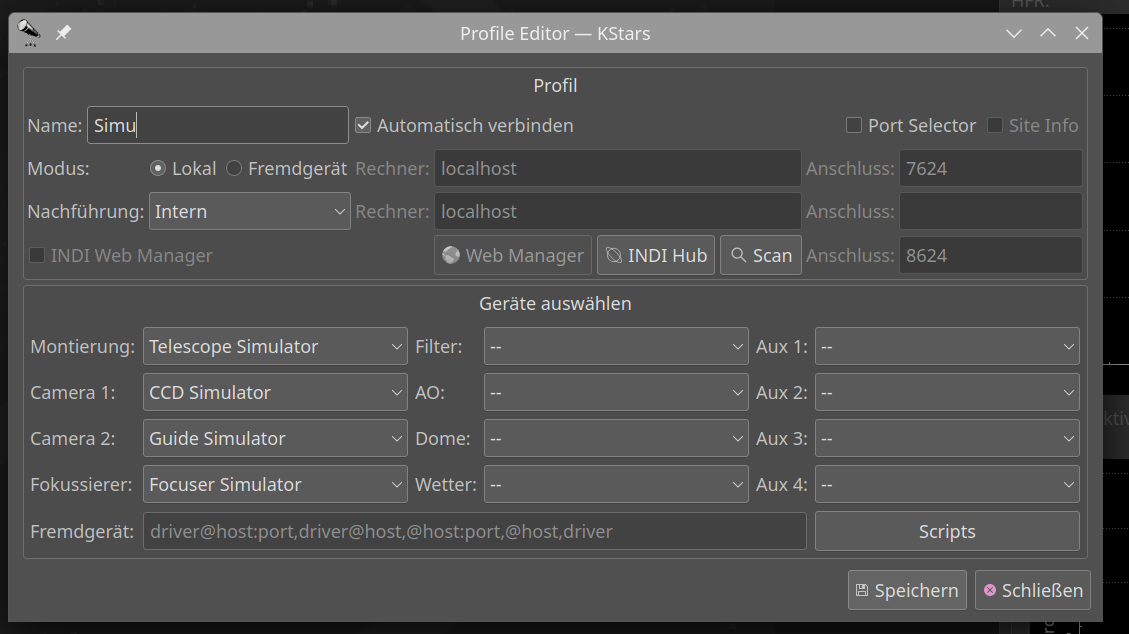Open the Montierung Telescope Simulator dropdown
The width and height of the screenshot is (1129, 634).
275,346
